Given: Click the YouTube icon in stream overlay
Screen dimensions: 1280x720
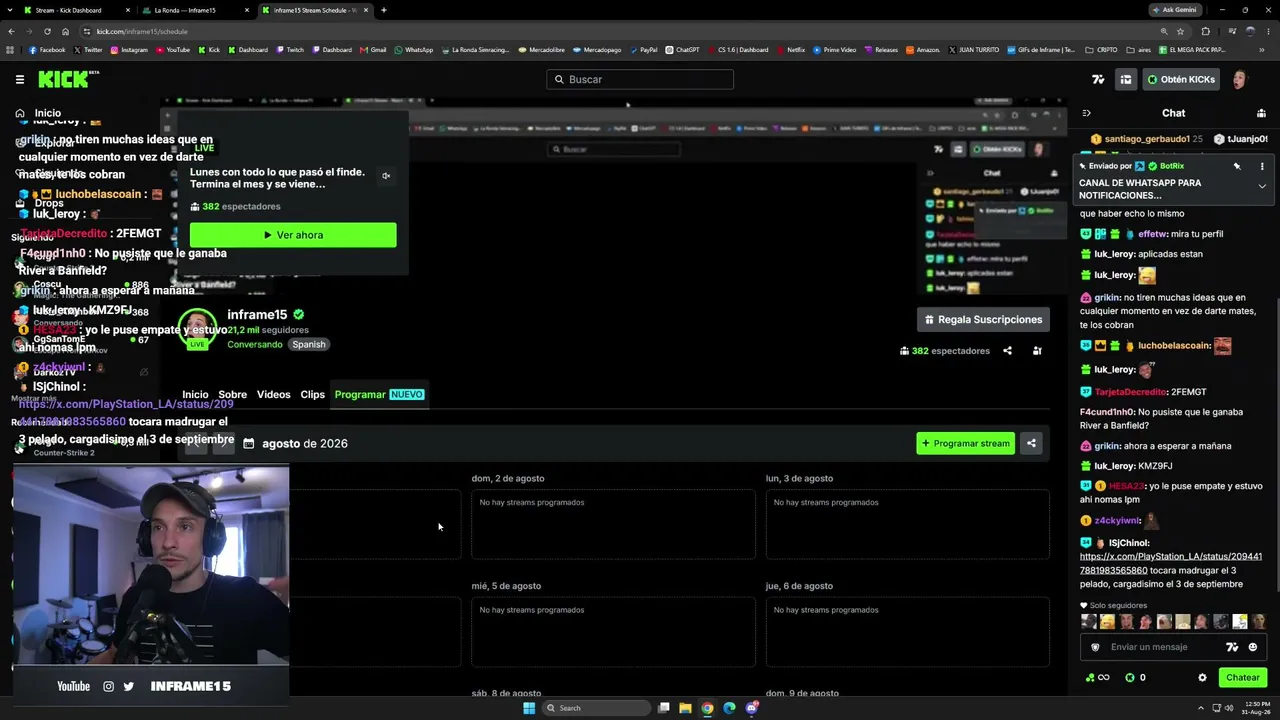Looking at the screenshot, I should (x=74, y=686).
